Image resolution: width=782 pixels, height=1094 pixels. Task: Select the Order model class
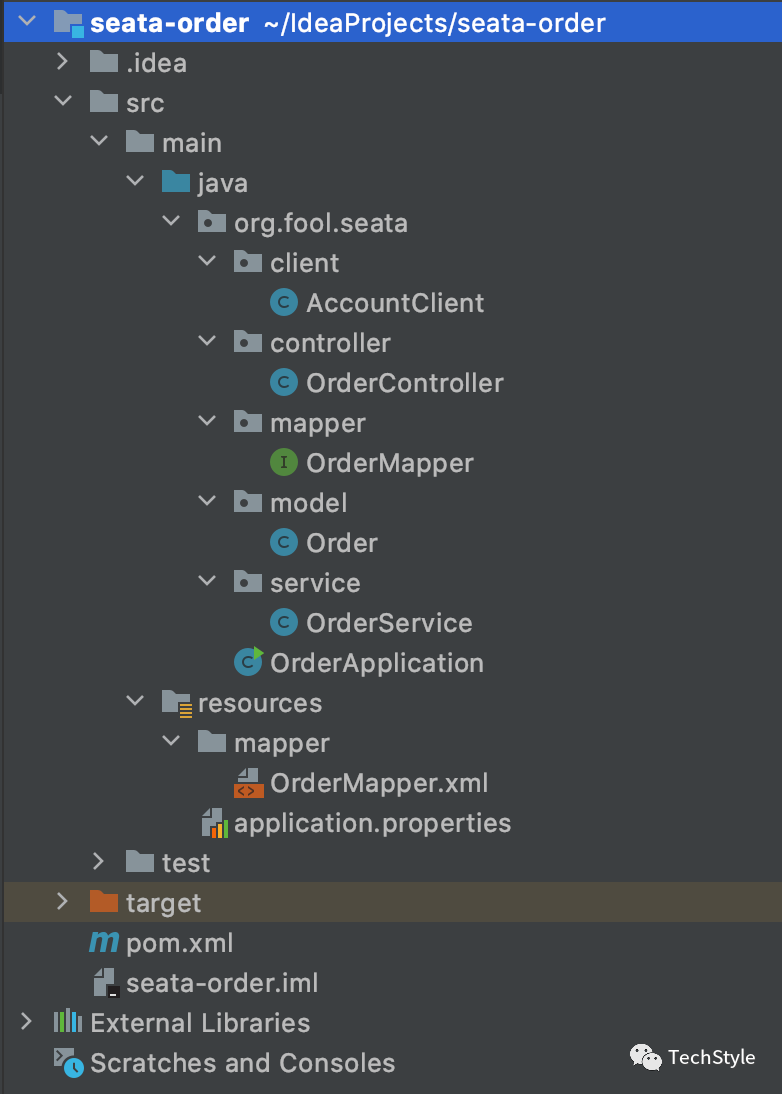[342, 543]
